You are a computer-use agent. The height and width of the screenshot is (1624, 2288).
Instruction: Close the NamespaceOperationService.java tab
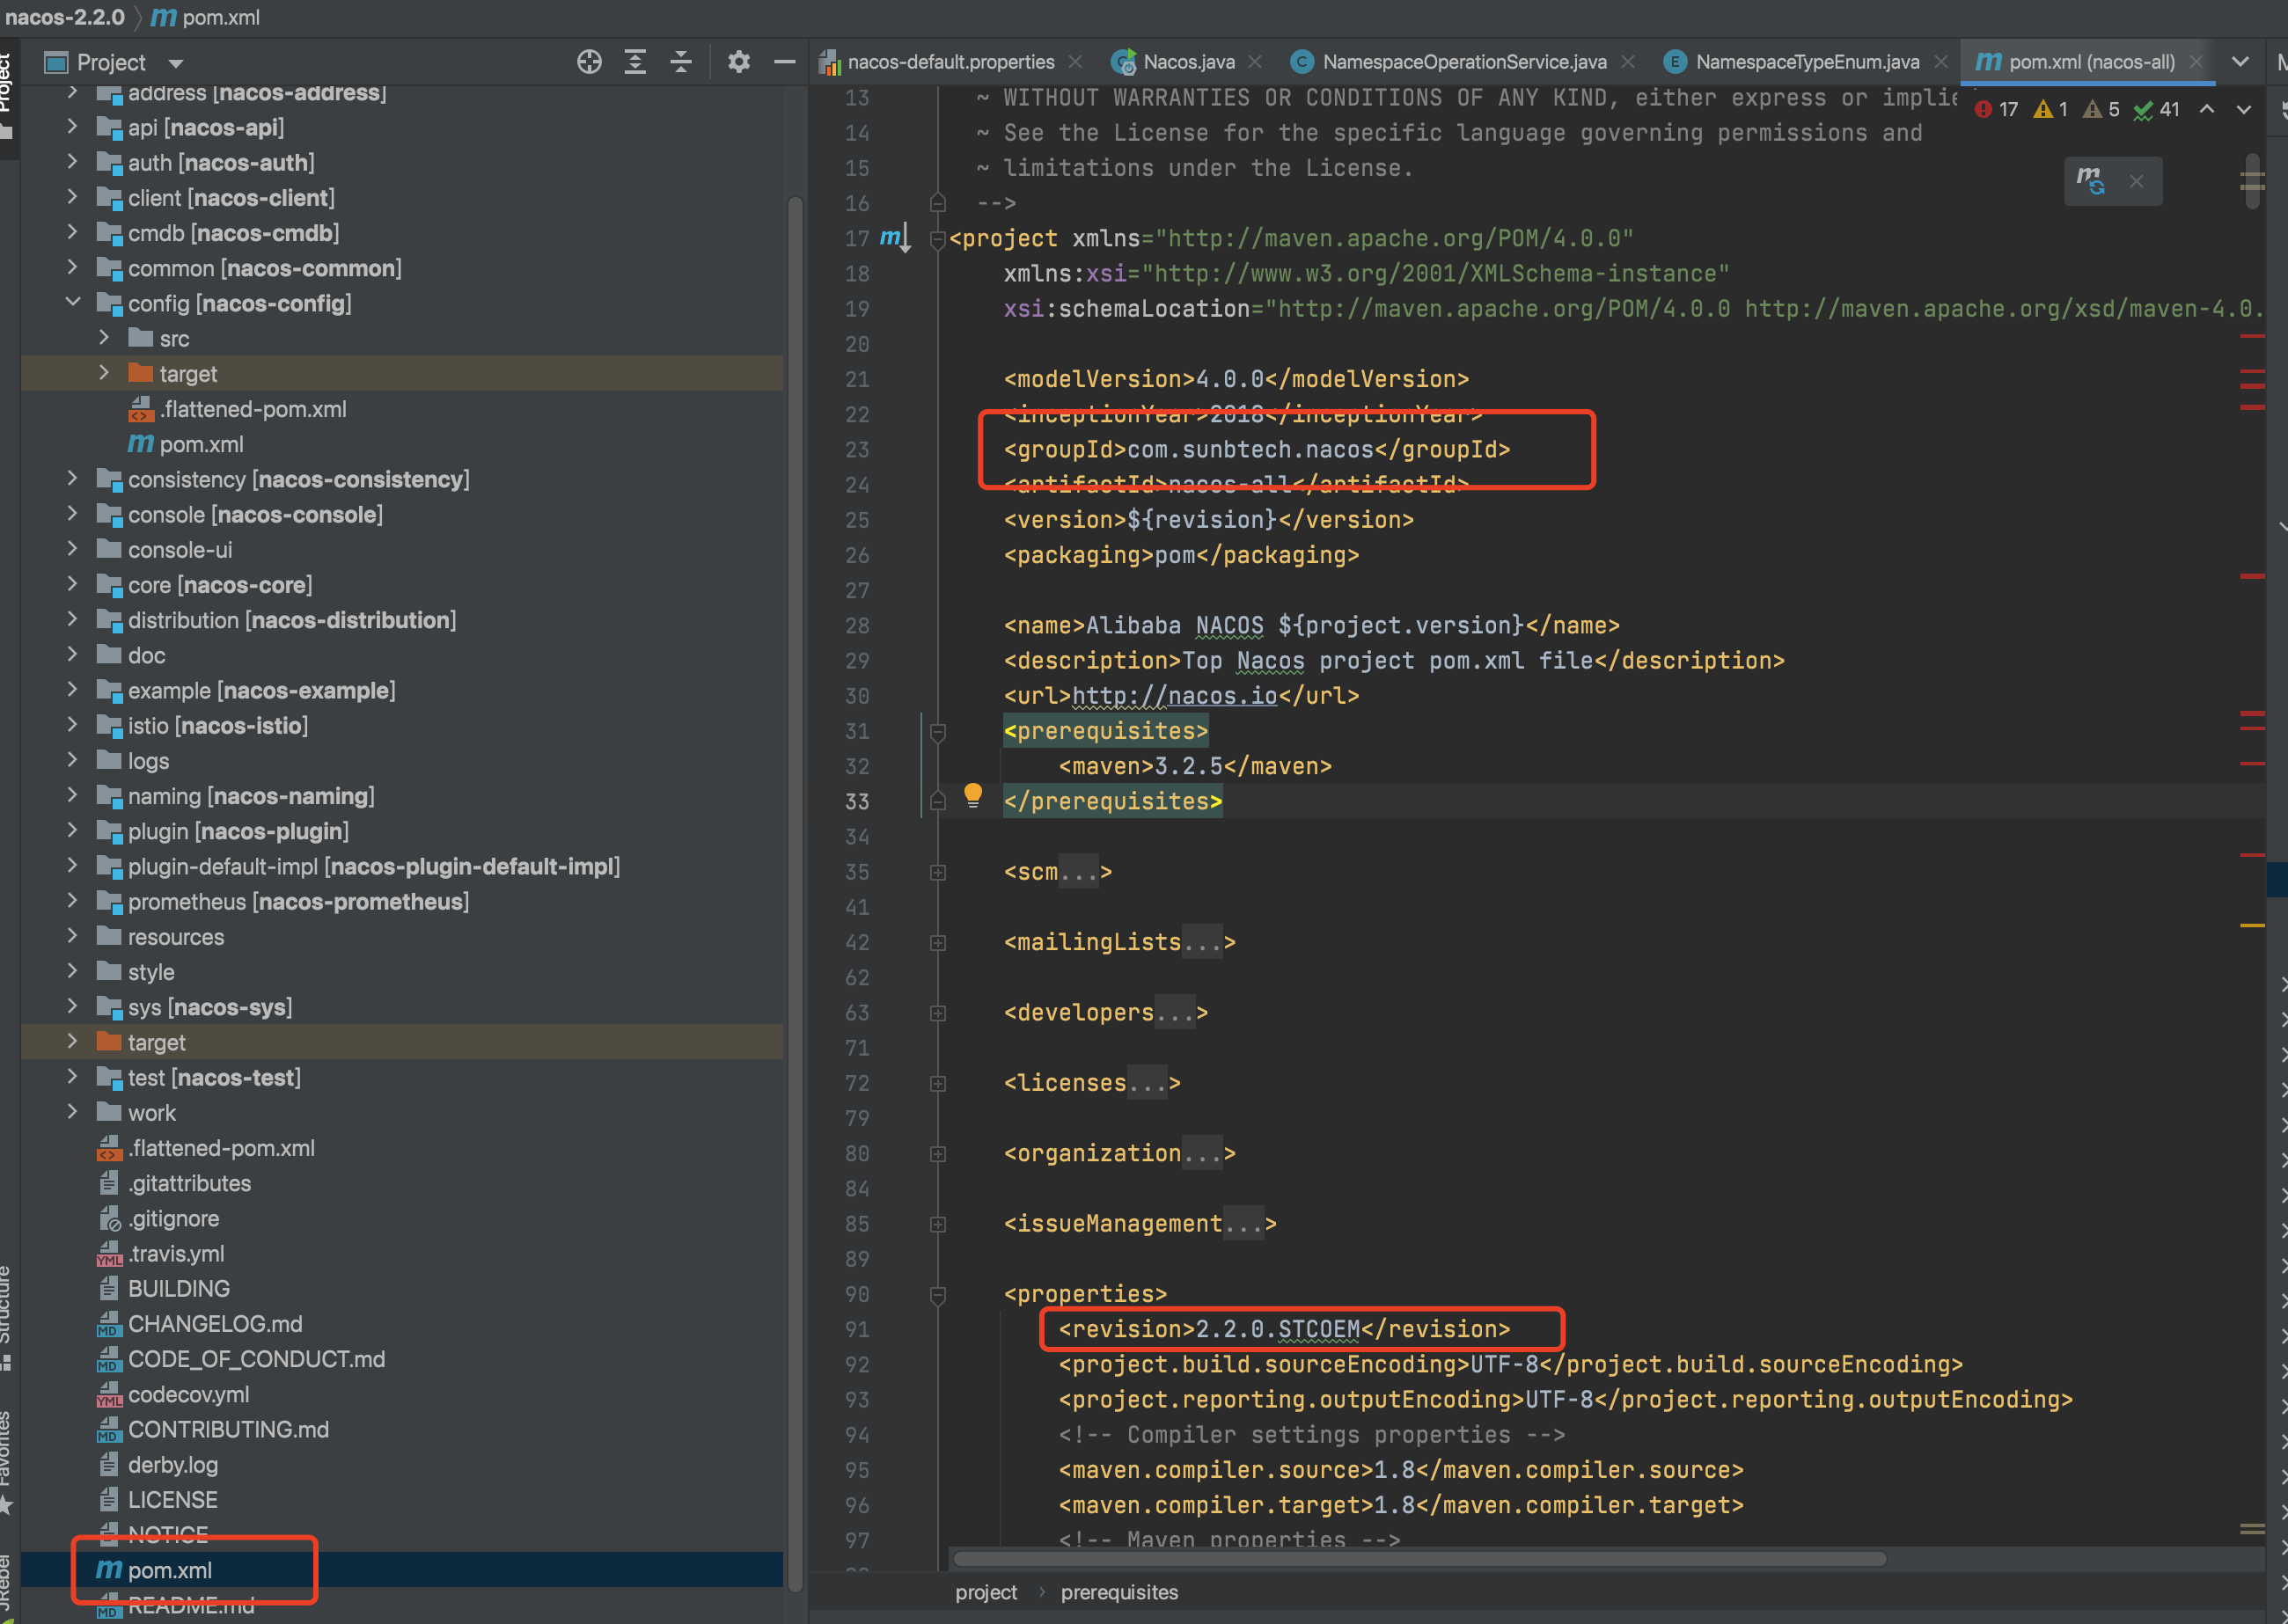pos(1628,62)
